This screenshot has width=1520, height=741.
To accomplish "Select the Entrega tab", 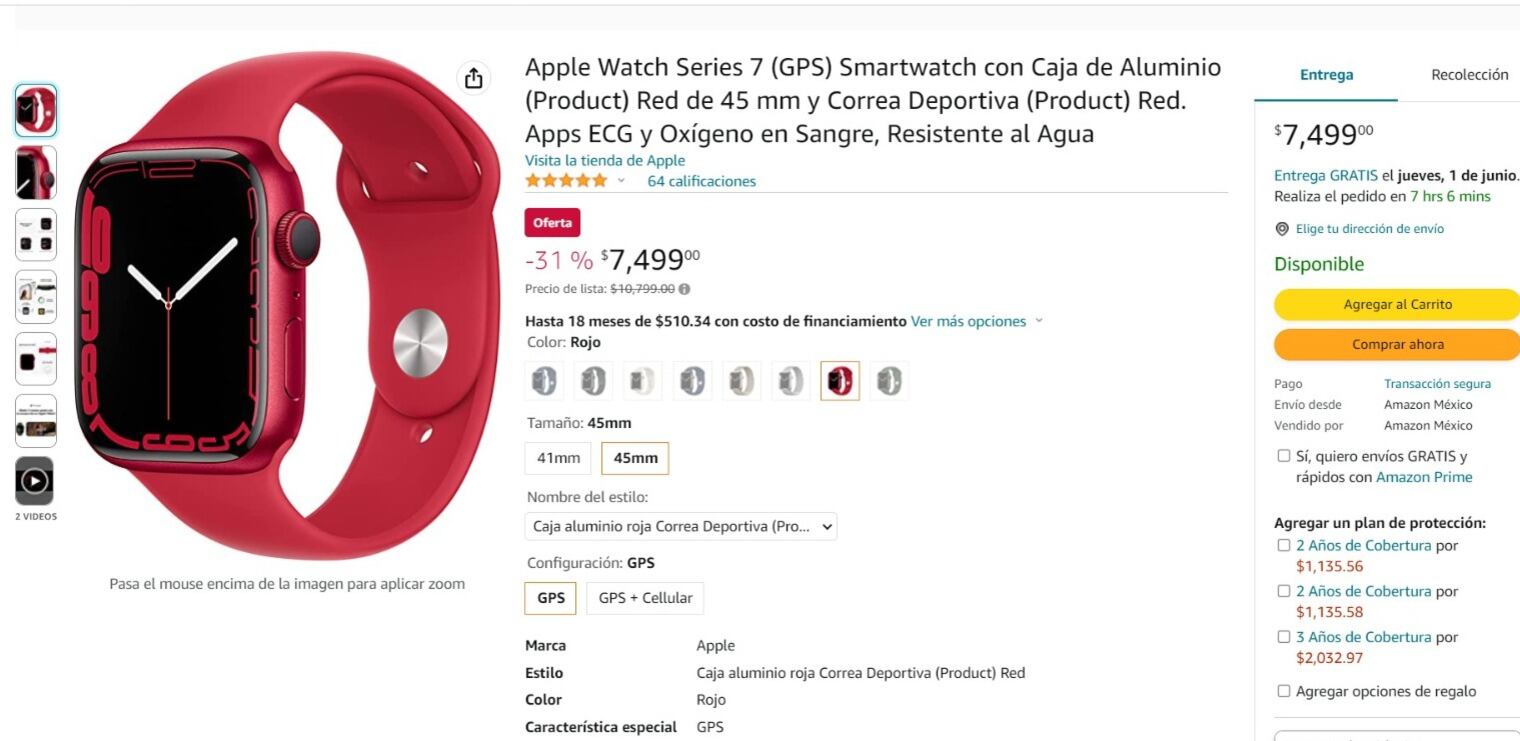I will (1324, 74).
